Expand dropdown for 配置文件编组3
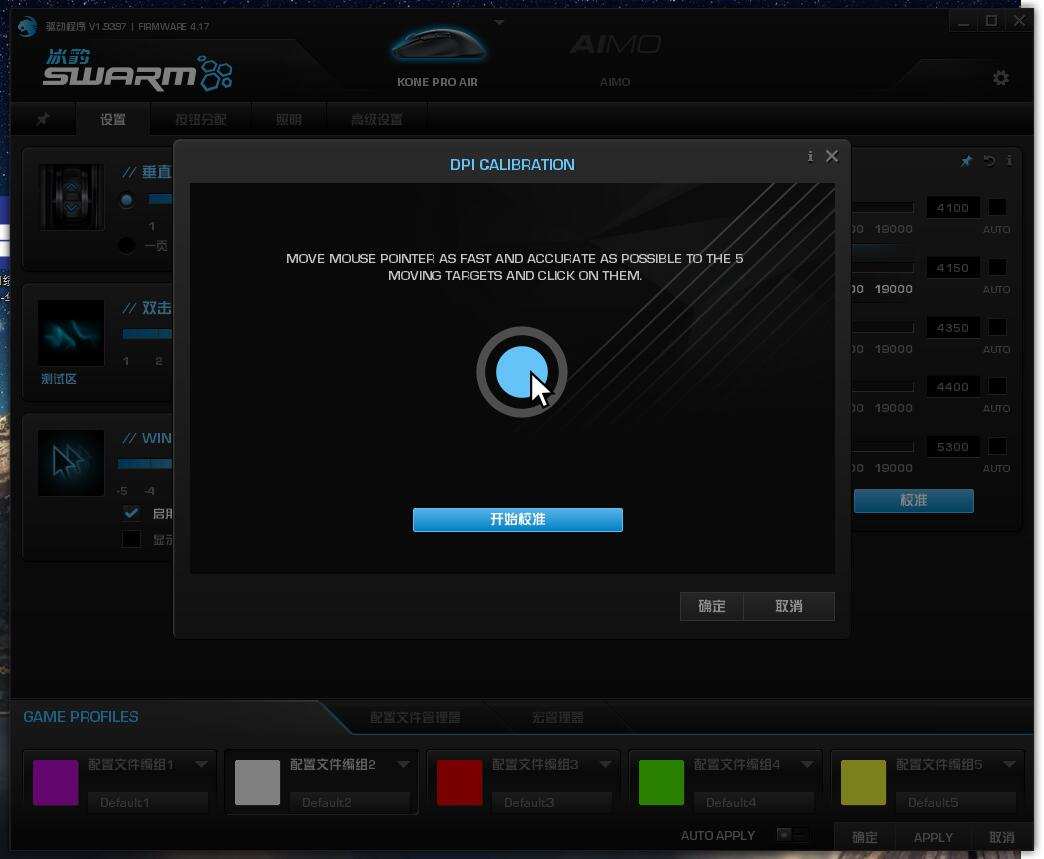The image size is (1044, 859). pos(605,764)
